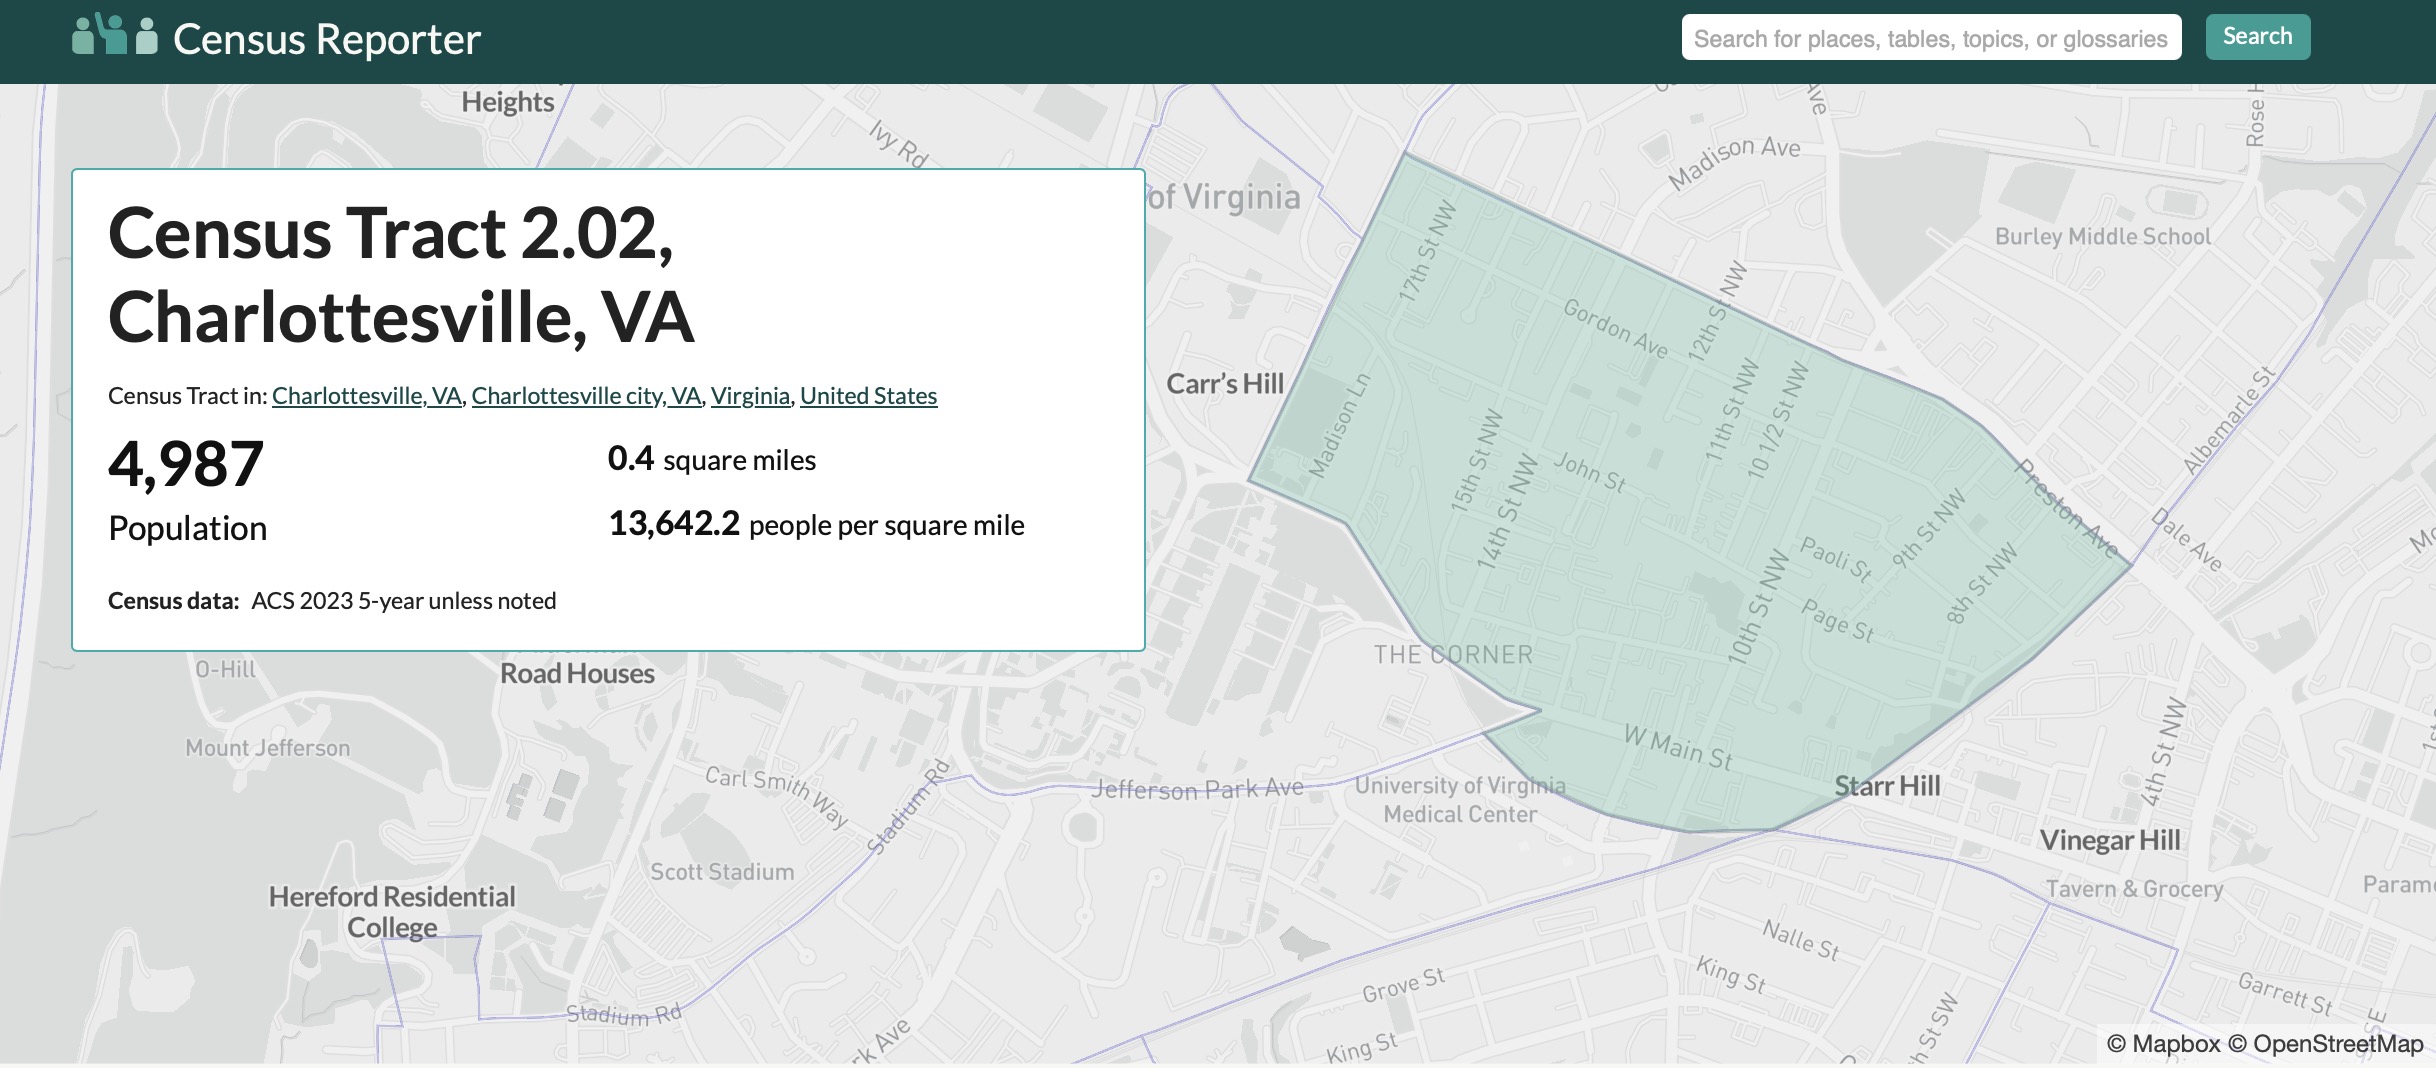
Task: Click Burley Middle School on the map
Action: (x=2102, y=237)
